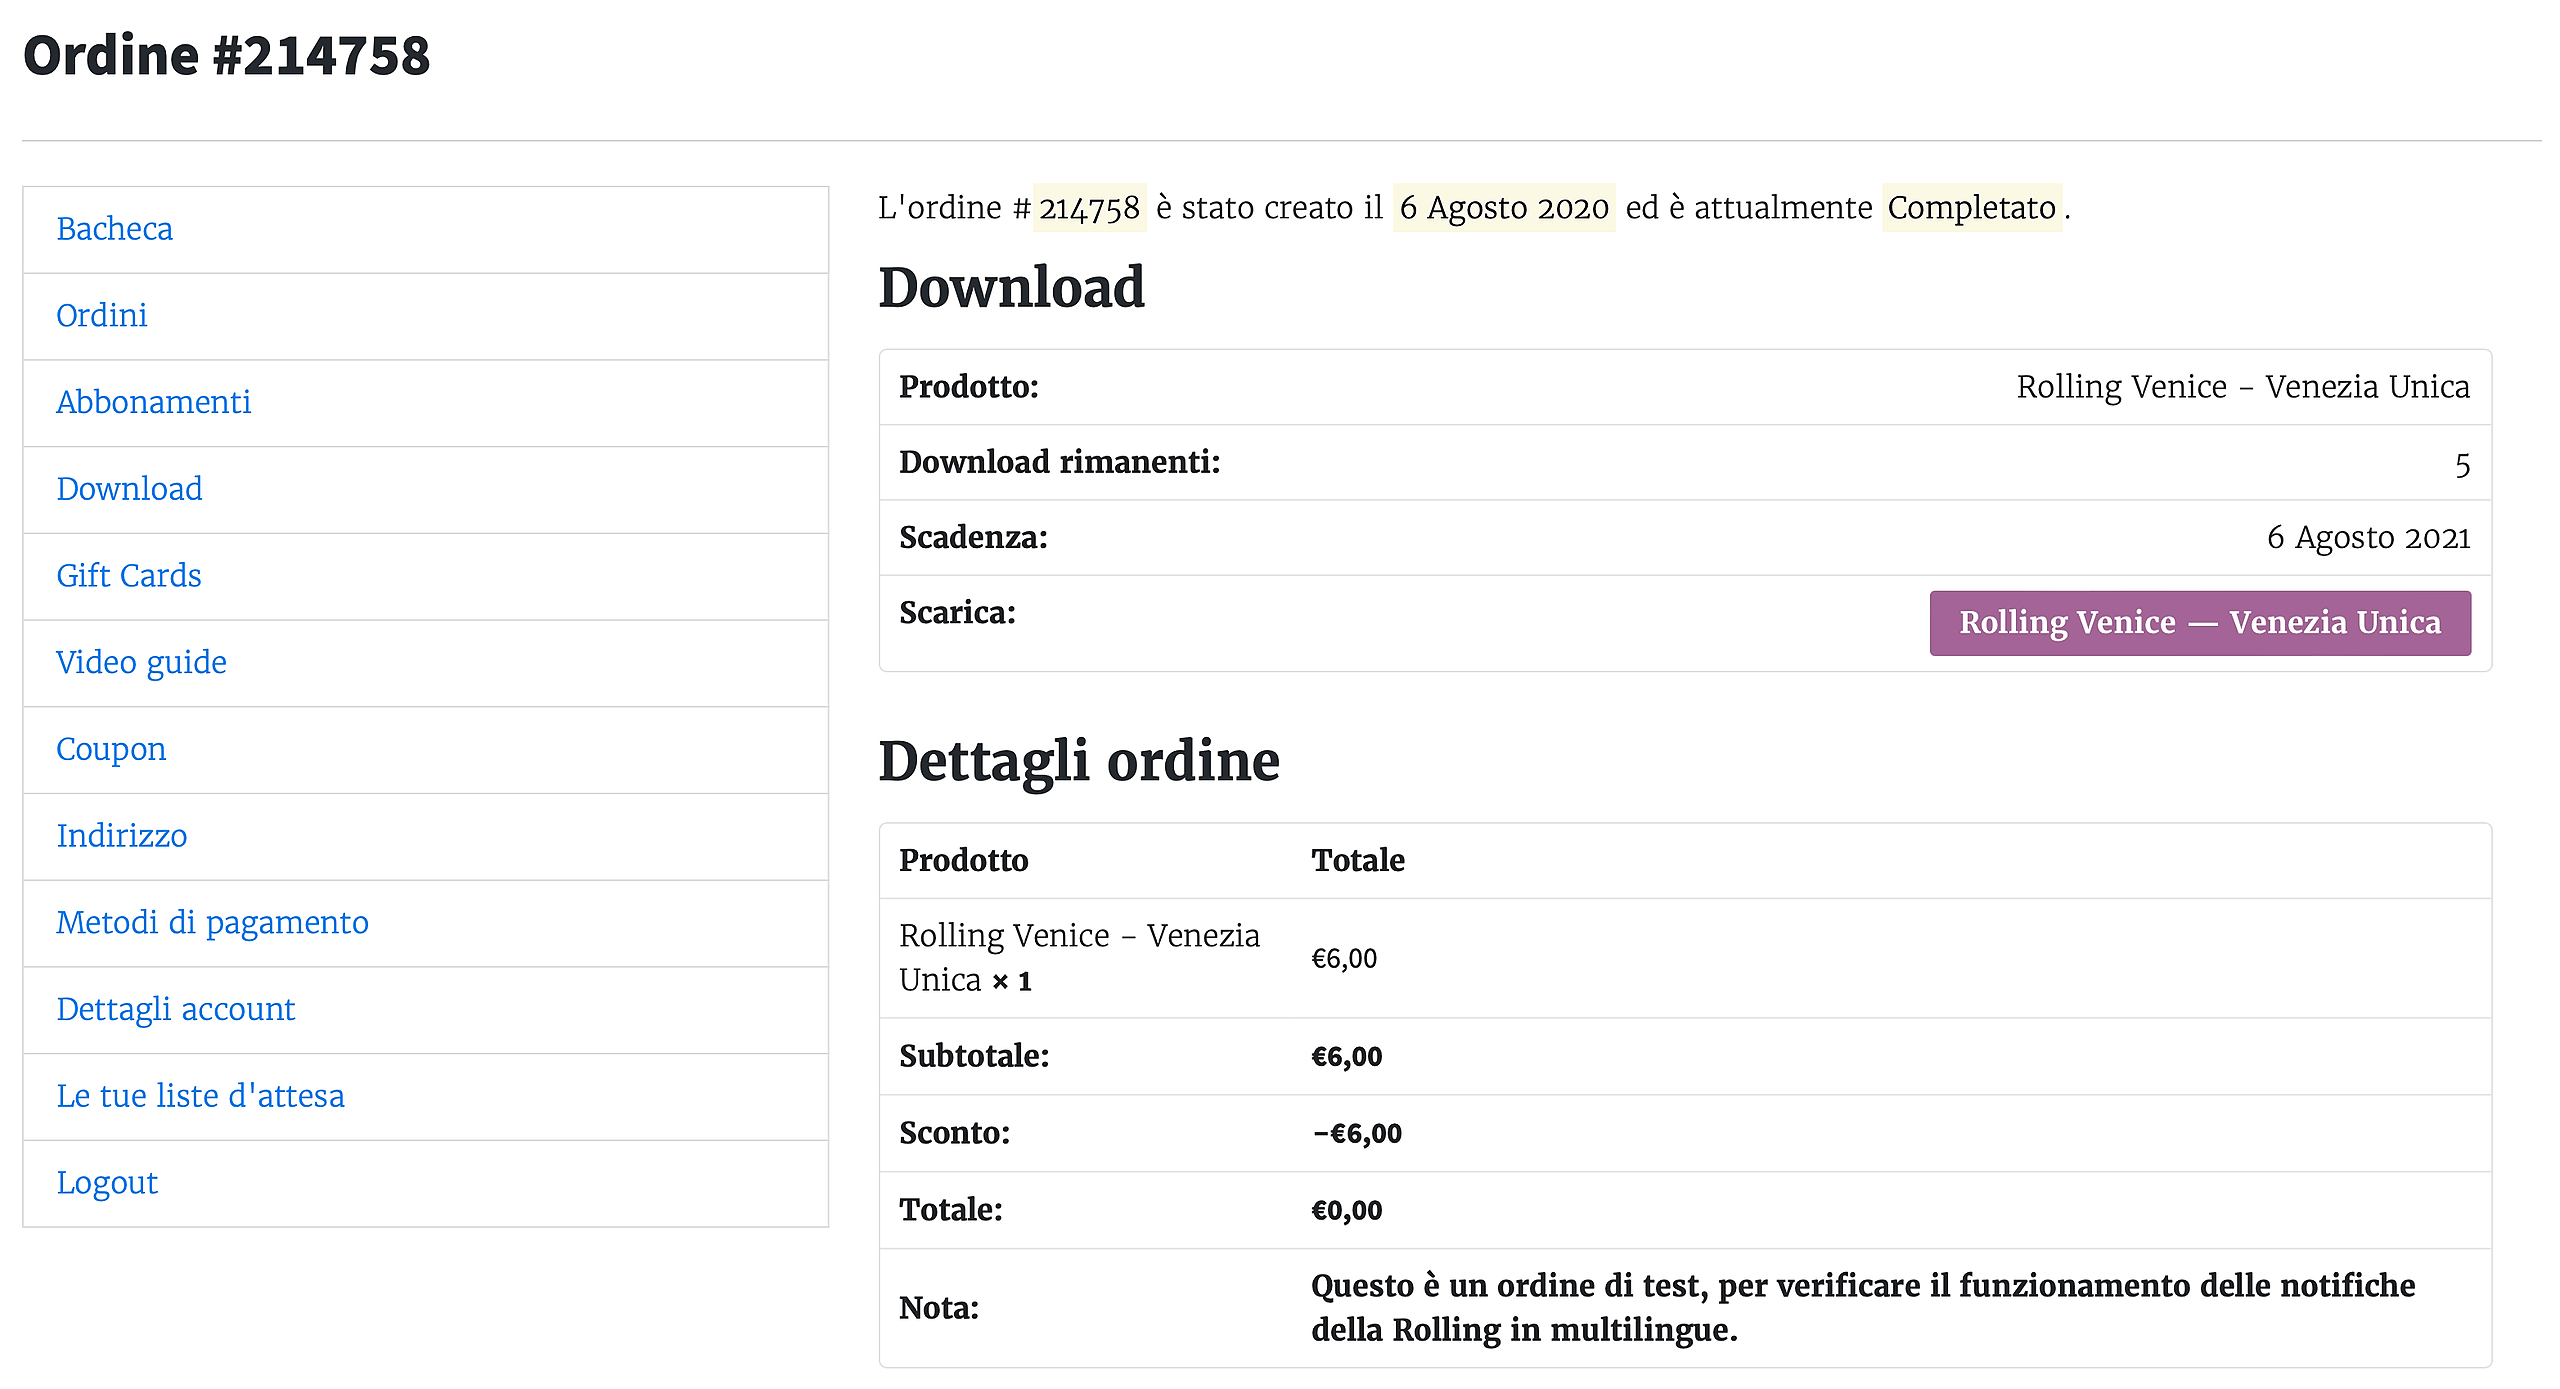Open Le tue liste d'attesa

200,1096
